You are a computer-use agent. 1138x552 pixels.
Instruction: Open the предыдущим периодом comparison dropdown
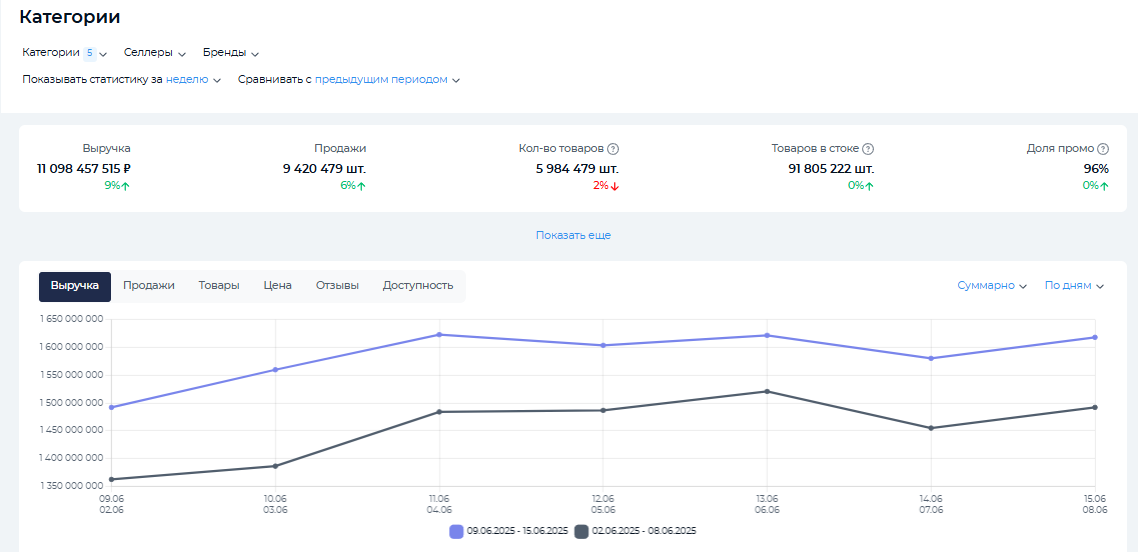[386, 80]
